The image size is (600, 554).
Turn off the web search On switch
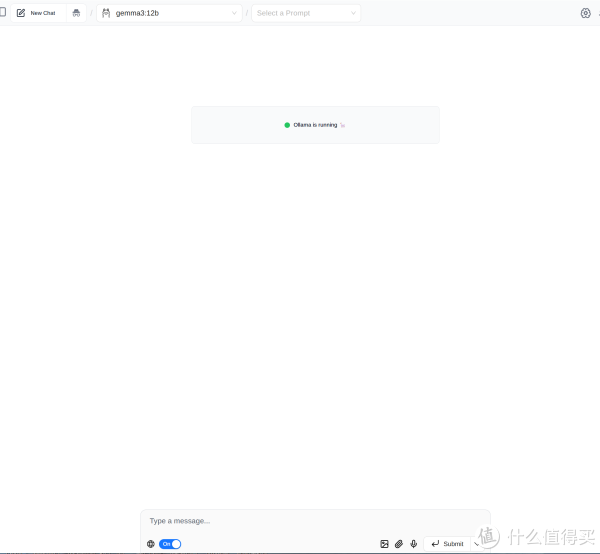170,544
